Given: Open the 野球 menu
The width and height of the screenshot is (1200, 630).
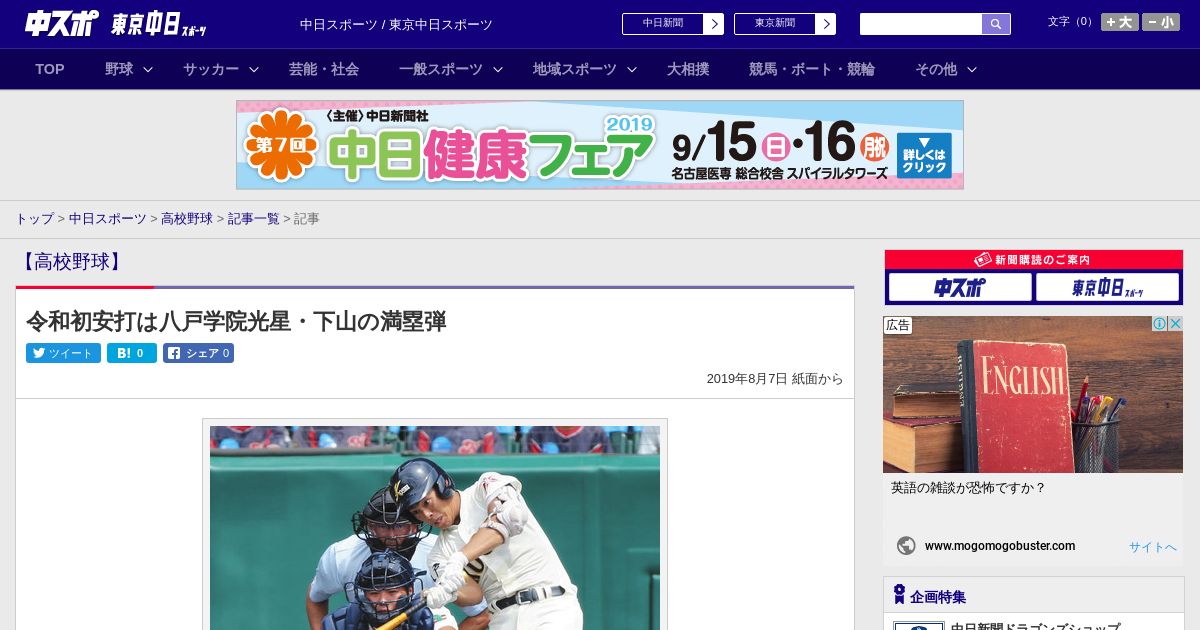Looking at the screenshot, I should click(x=119, y=69).
